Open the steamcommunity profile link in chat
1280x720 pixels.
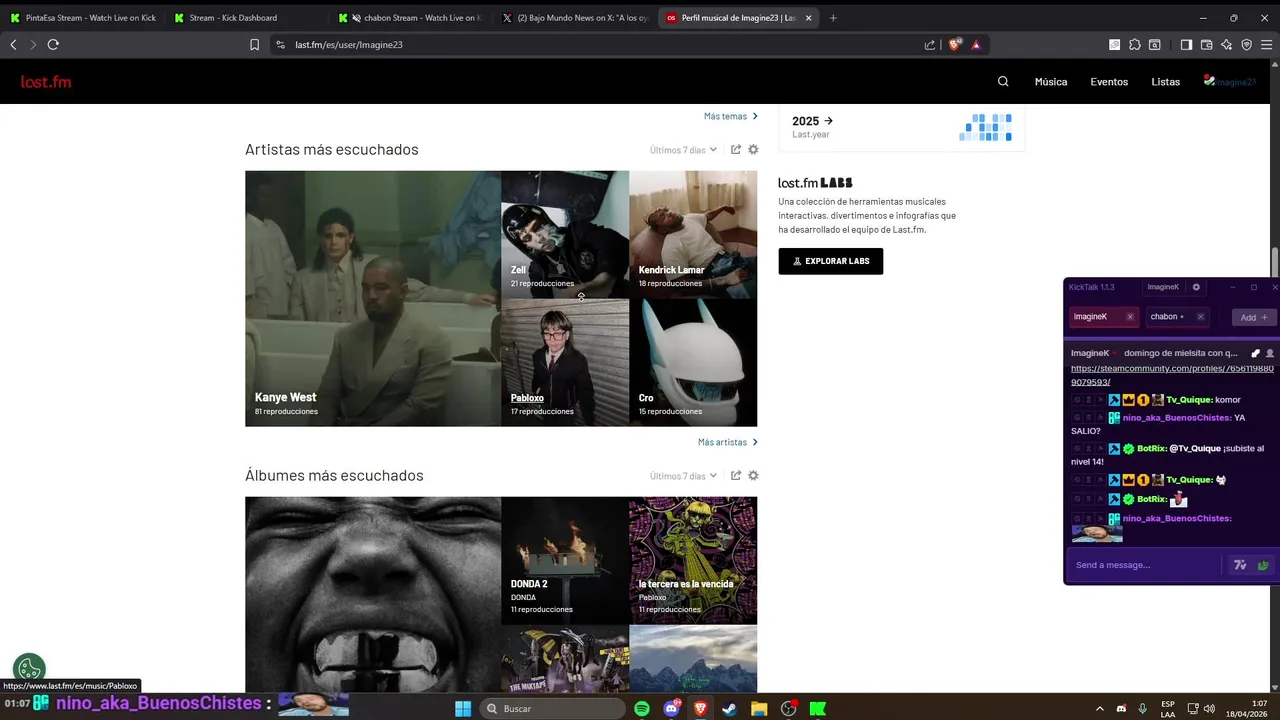click(x=1172, y=375)
